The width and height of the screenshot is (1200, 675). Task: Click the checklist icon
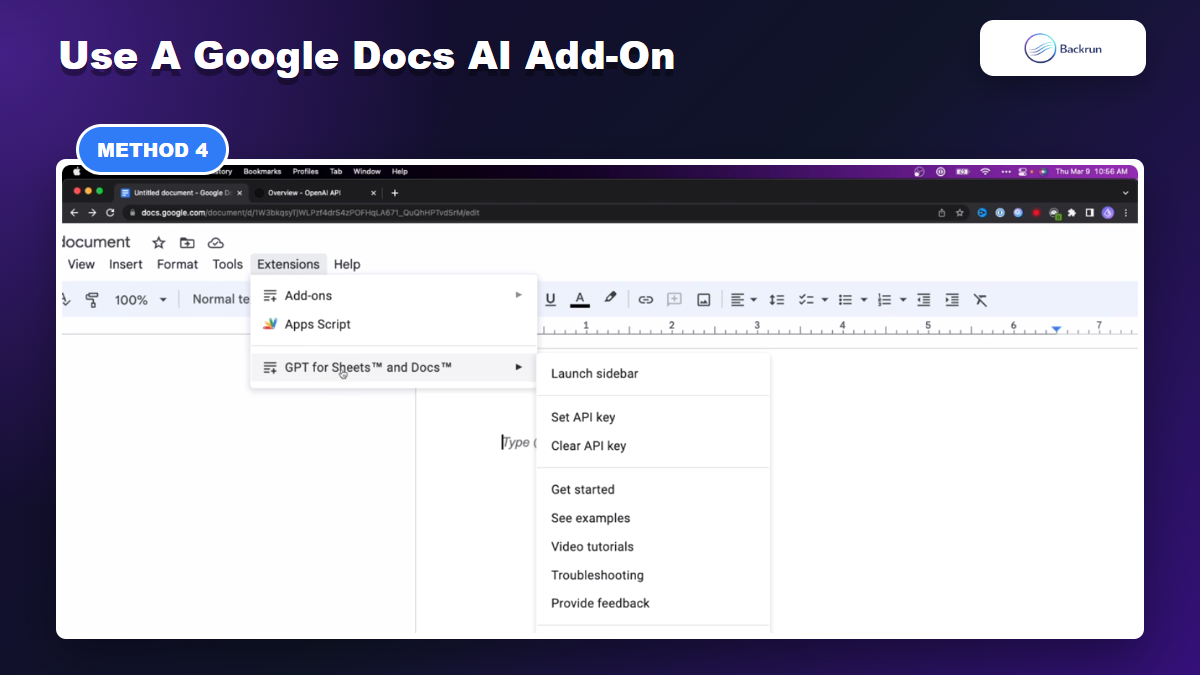(806, 299)
